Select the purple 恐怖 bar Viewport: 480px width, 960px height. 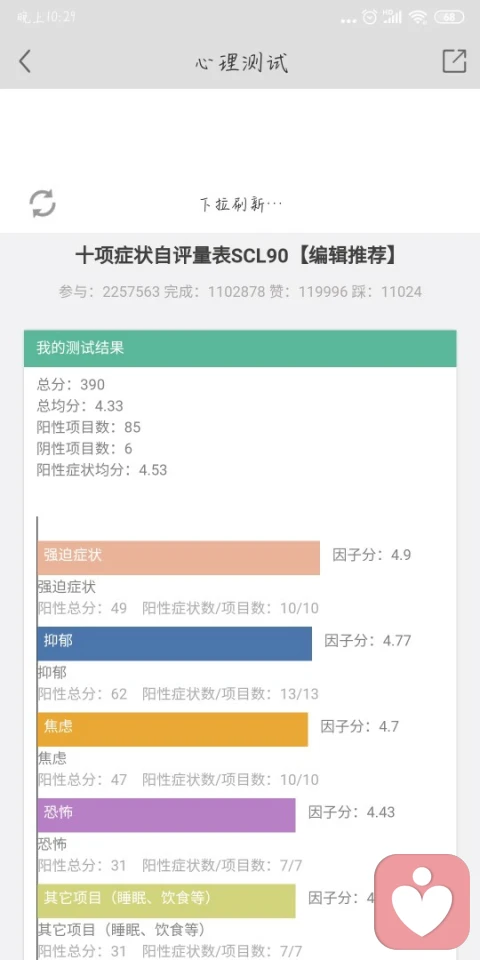(x=167, y=815)
